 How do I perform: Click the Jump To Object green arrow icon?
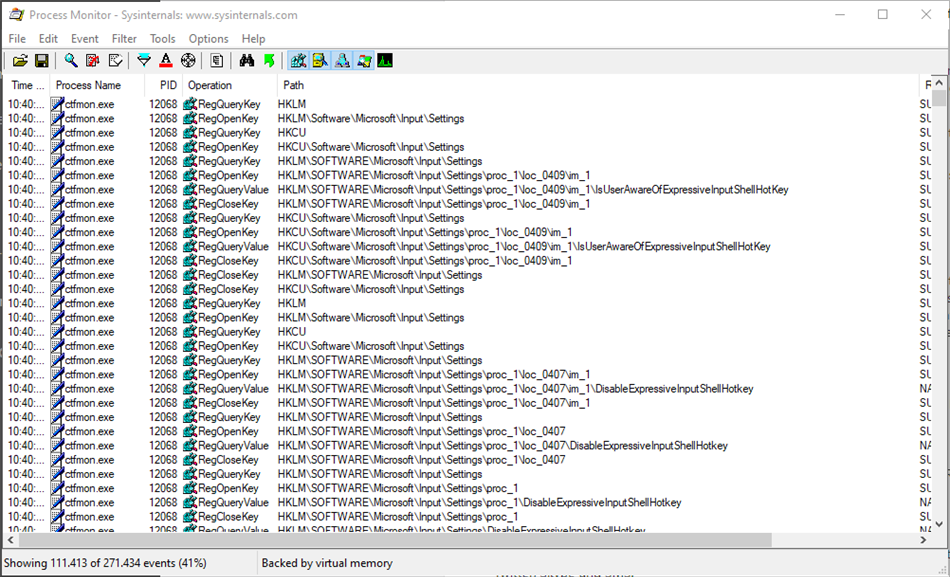click(269, 61)
